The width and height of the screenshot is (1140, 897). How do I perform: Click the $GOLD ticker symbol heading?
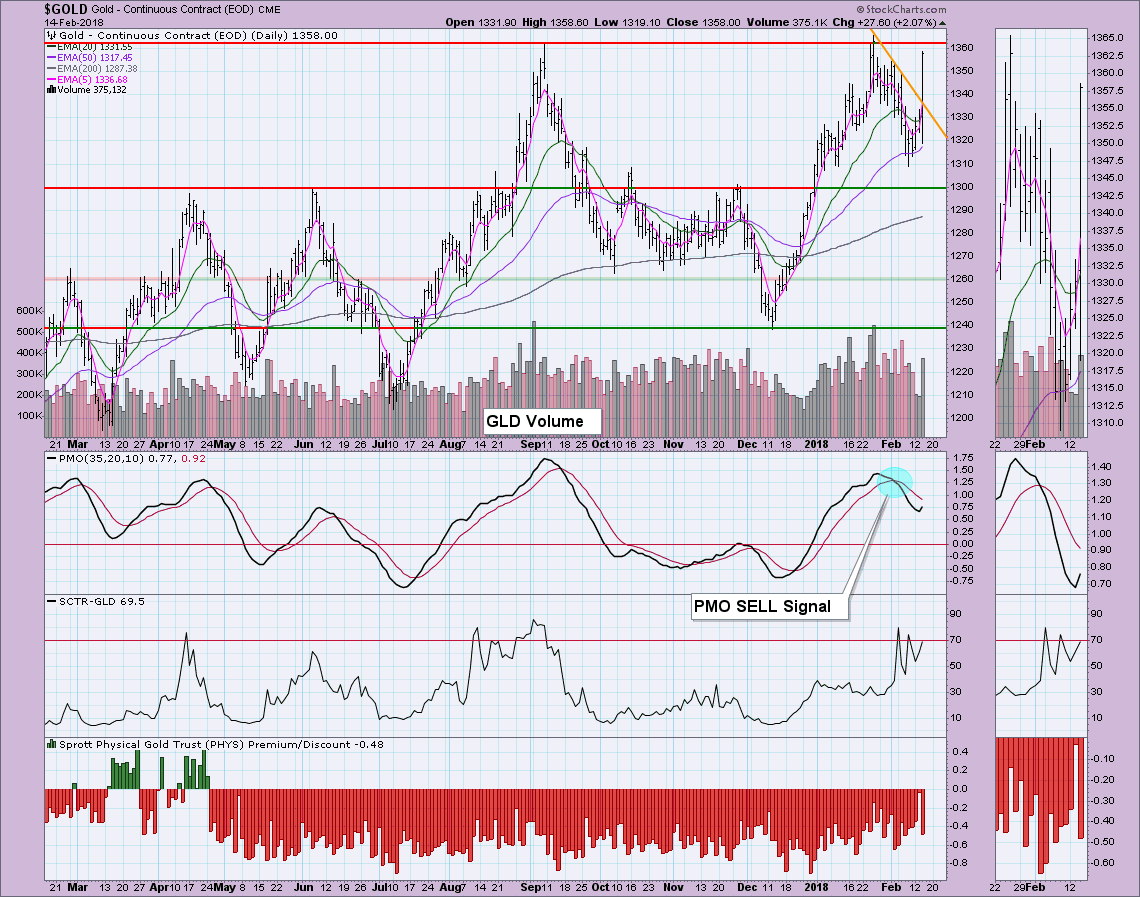pyautogui.click(x=65, y=9)
